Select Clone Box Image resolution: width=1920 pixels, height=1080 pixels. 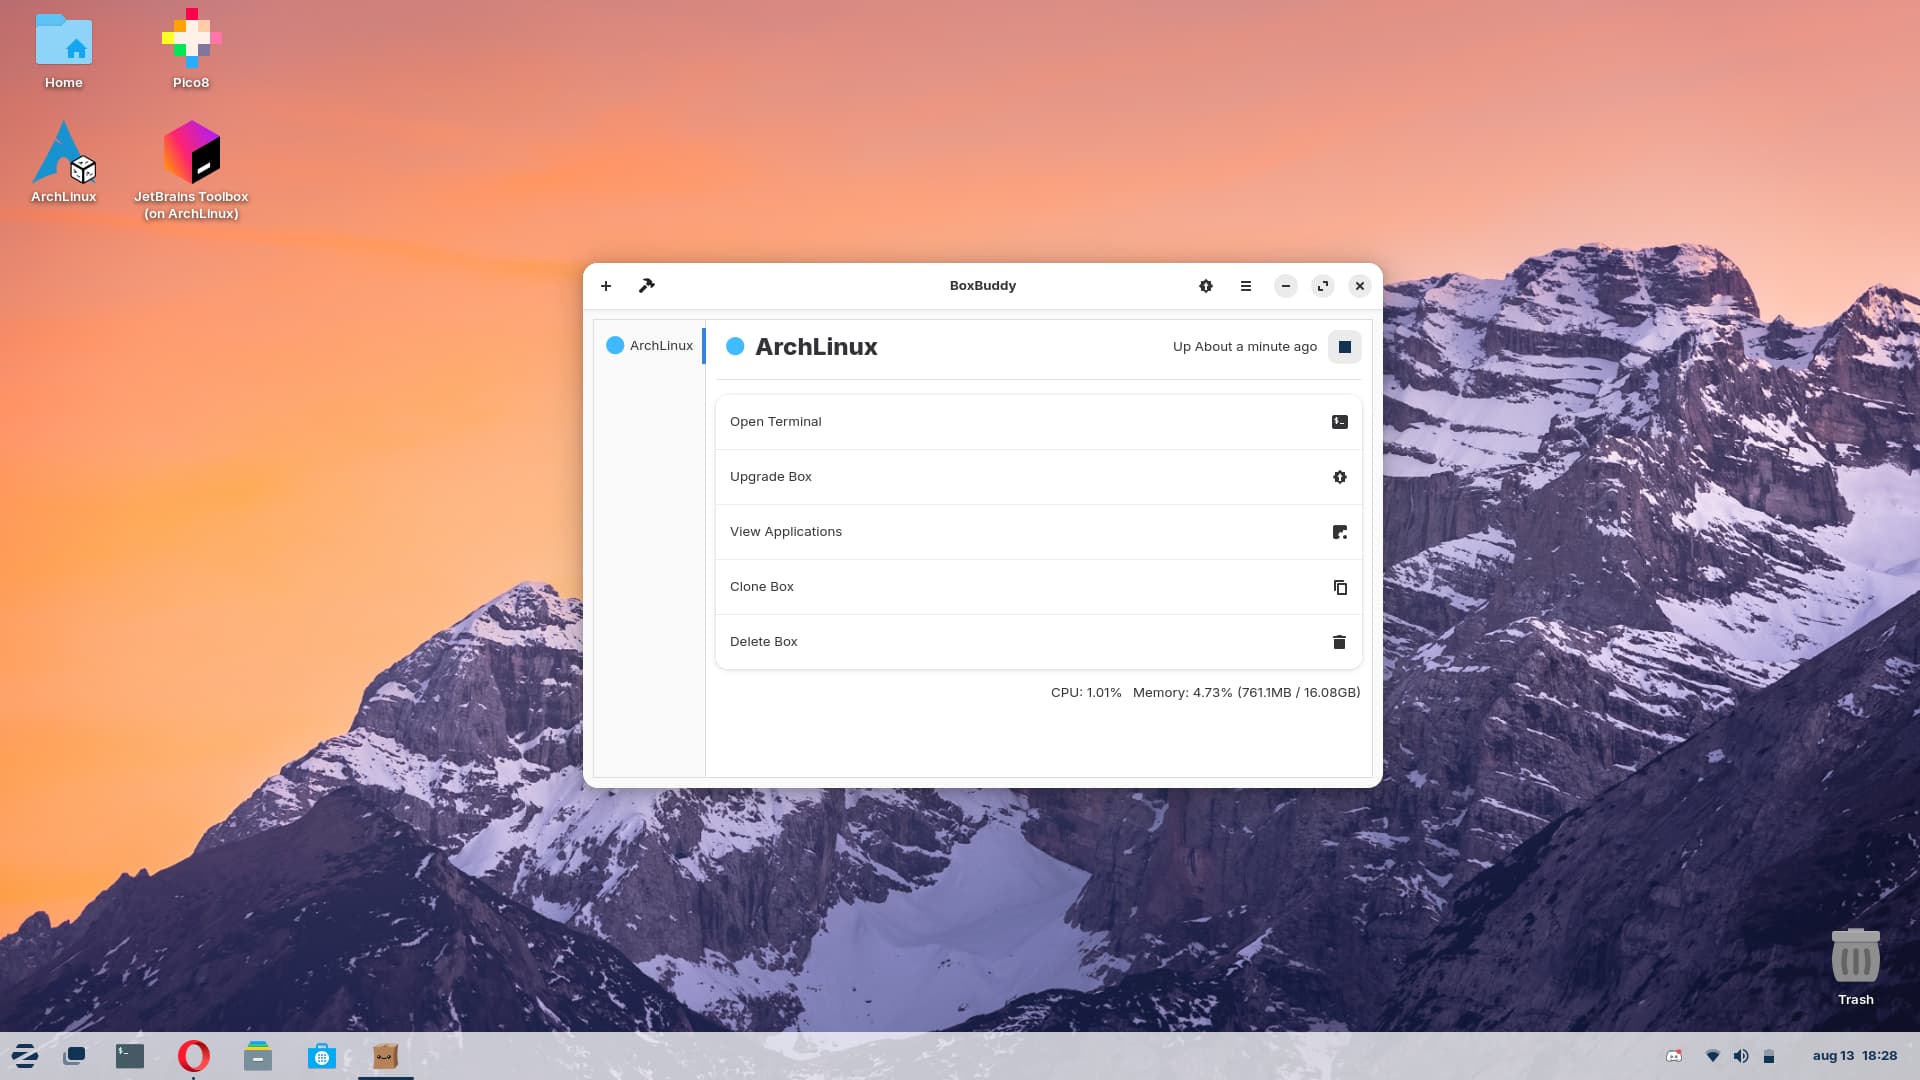(x=1038, y=587)
